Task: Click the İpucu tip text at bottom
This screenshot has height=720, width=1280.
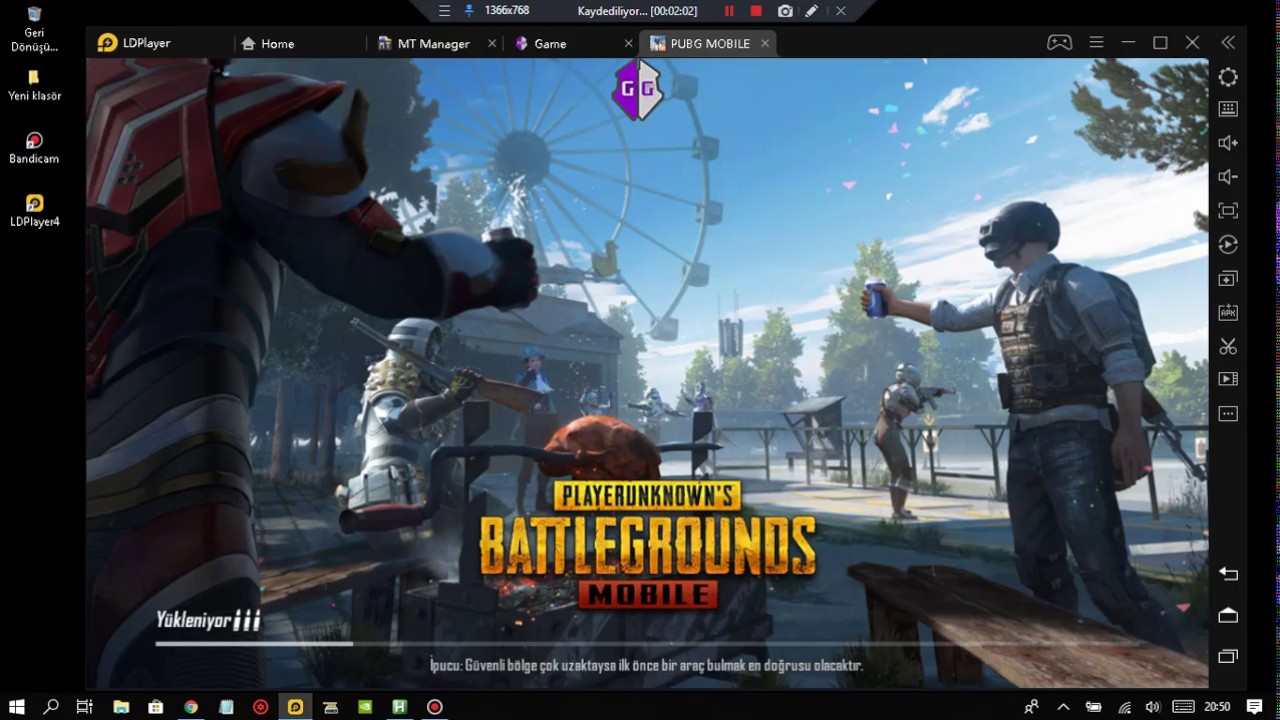Action: [x=646, y=665]
